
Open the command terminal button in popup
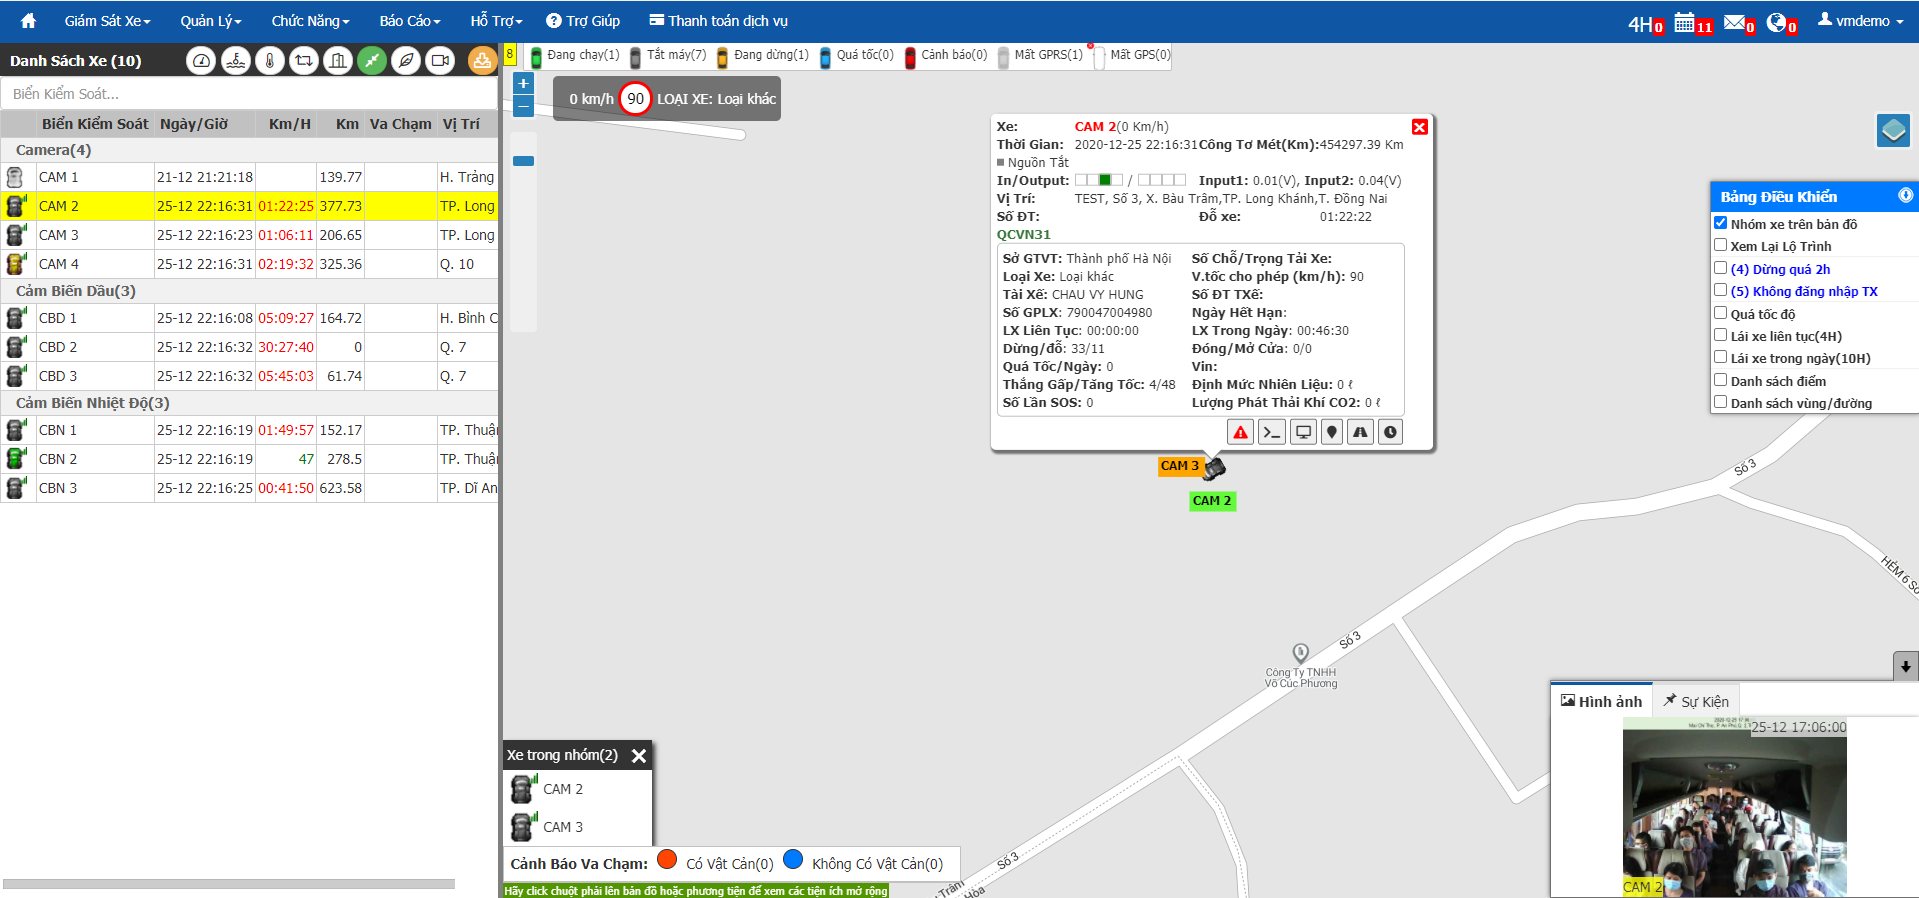coord(1271,432)
